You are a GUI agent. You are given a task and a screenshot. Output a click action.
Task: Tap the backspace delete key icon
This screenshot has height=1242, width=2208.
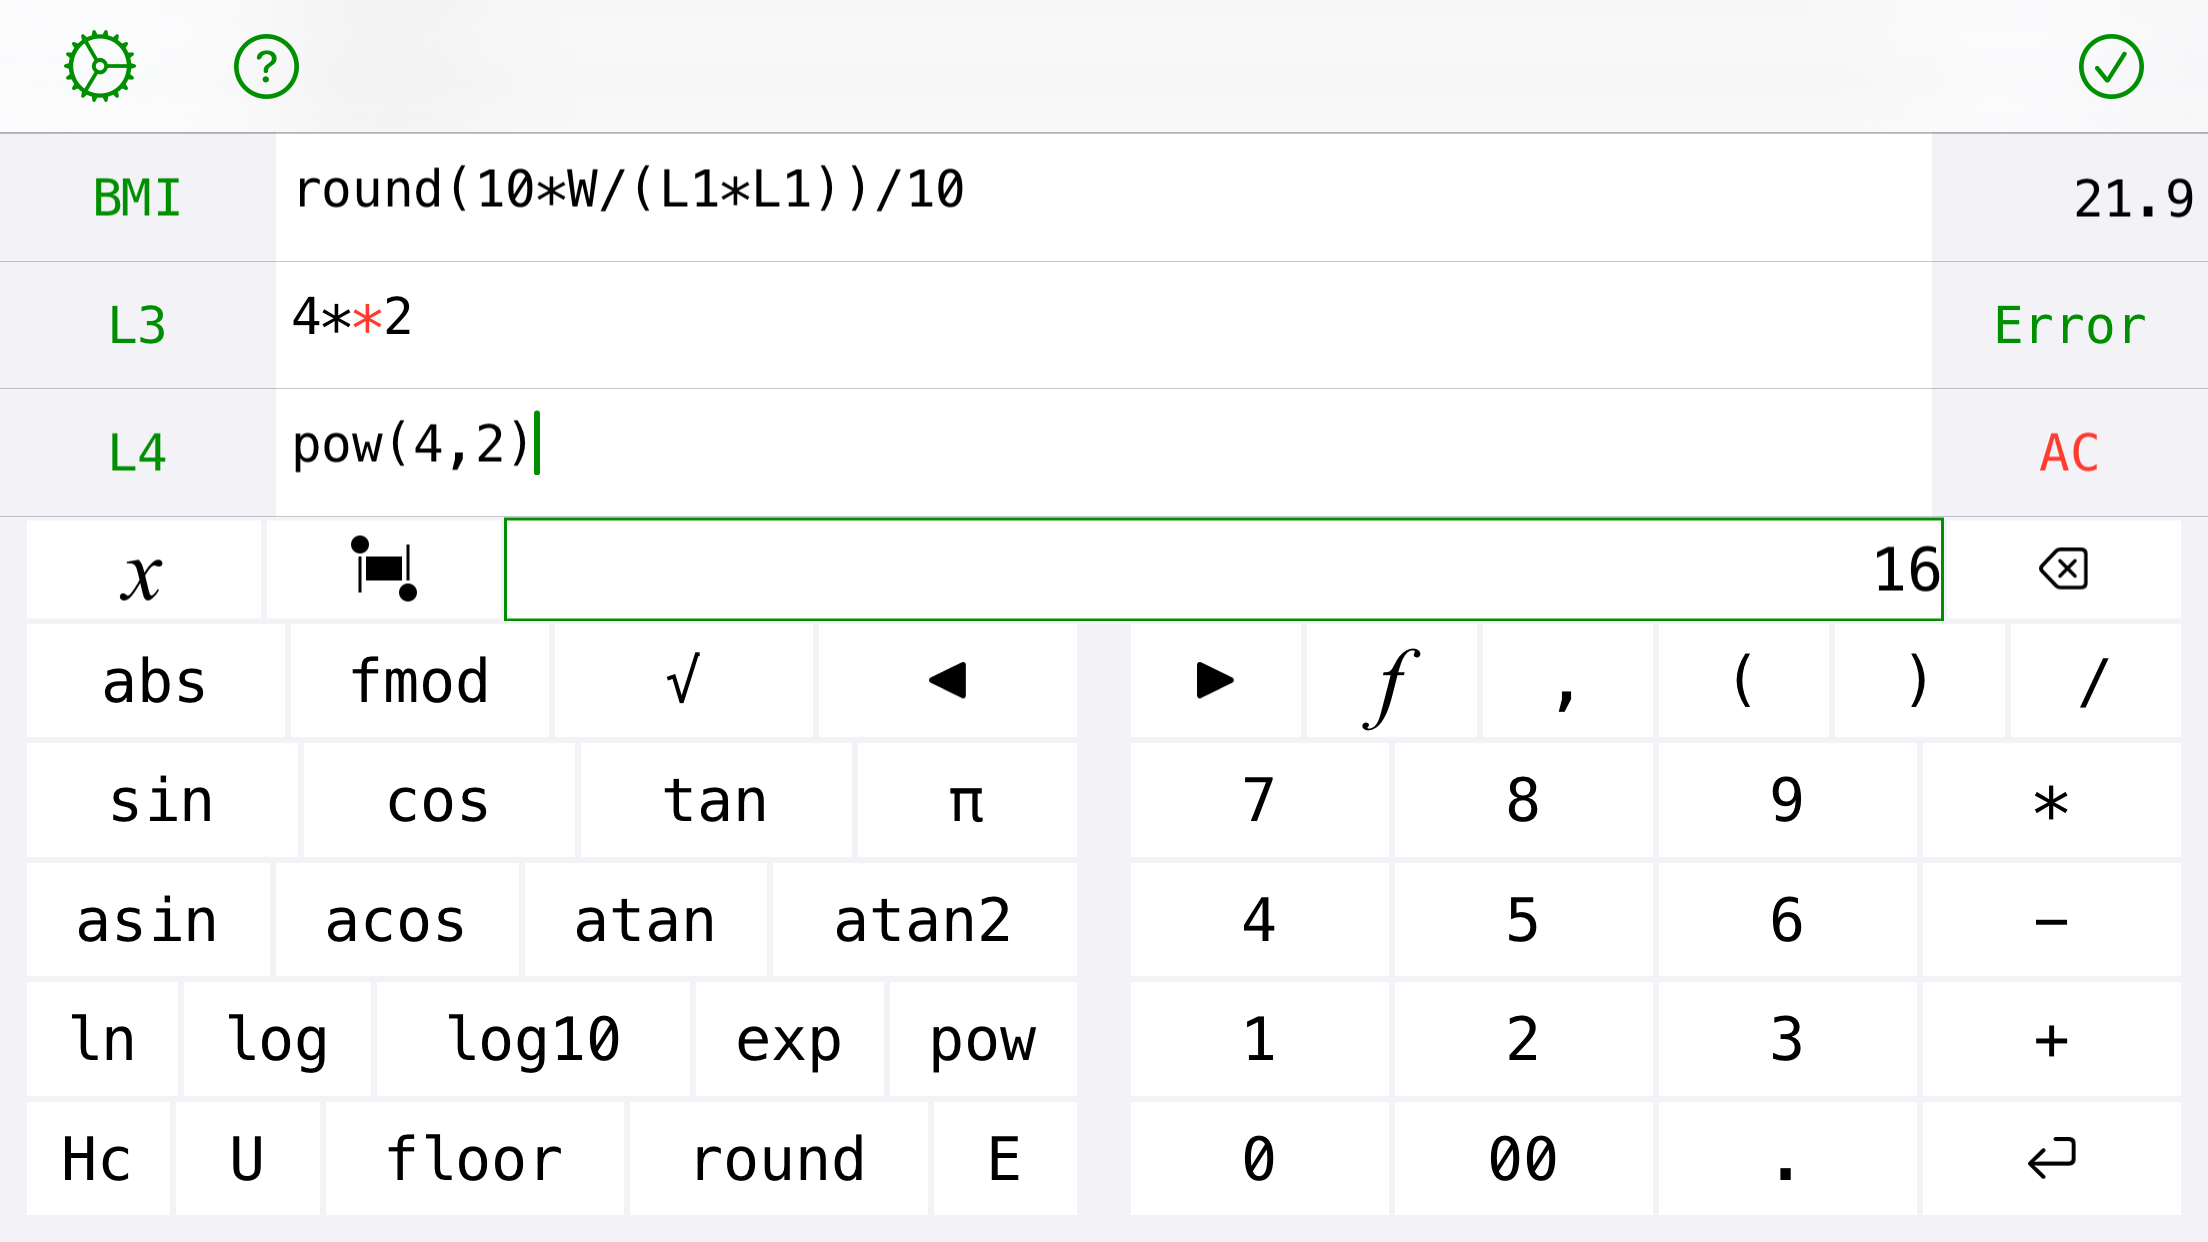2063,569
